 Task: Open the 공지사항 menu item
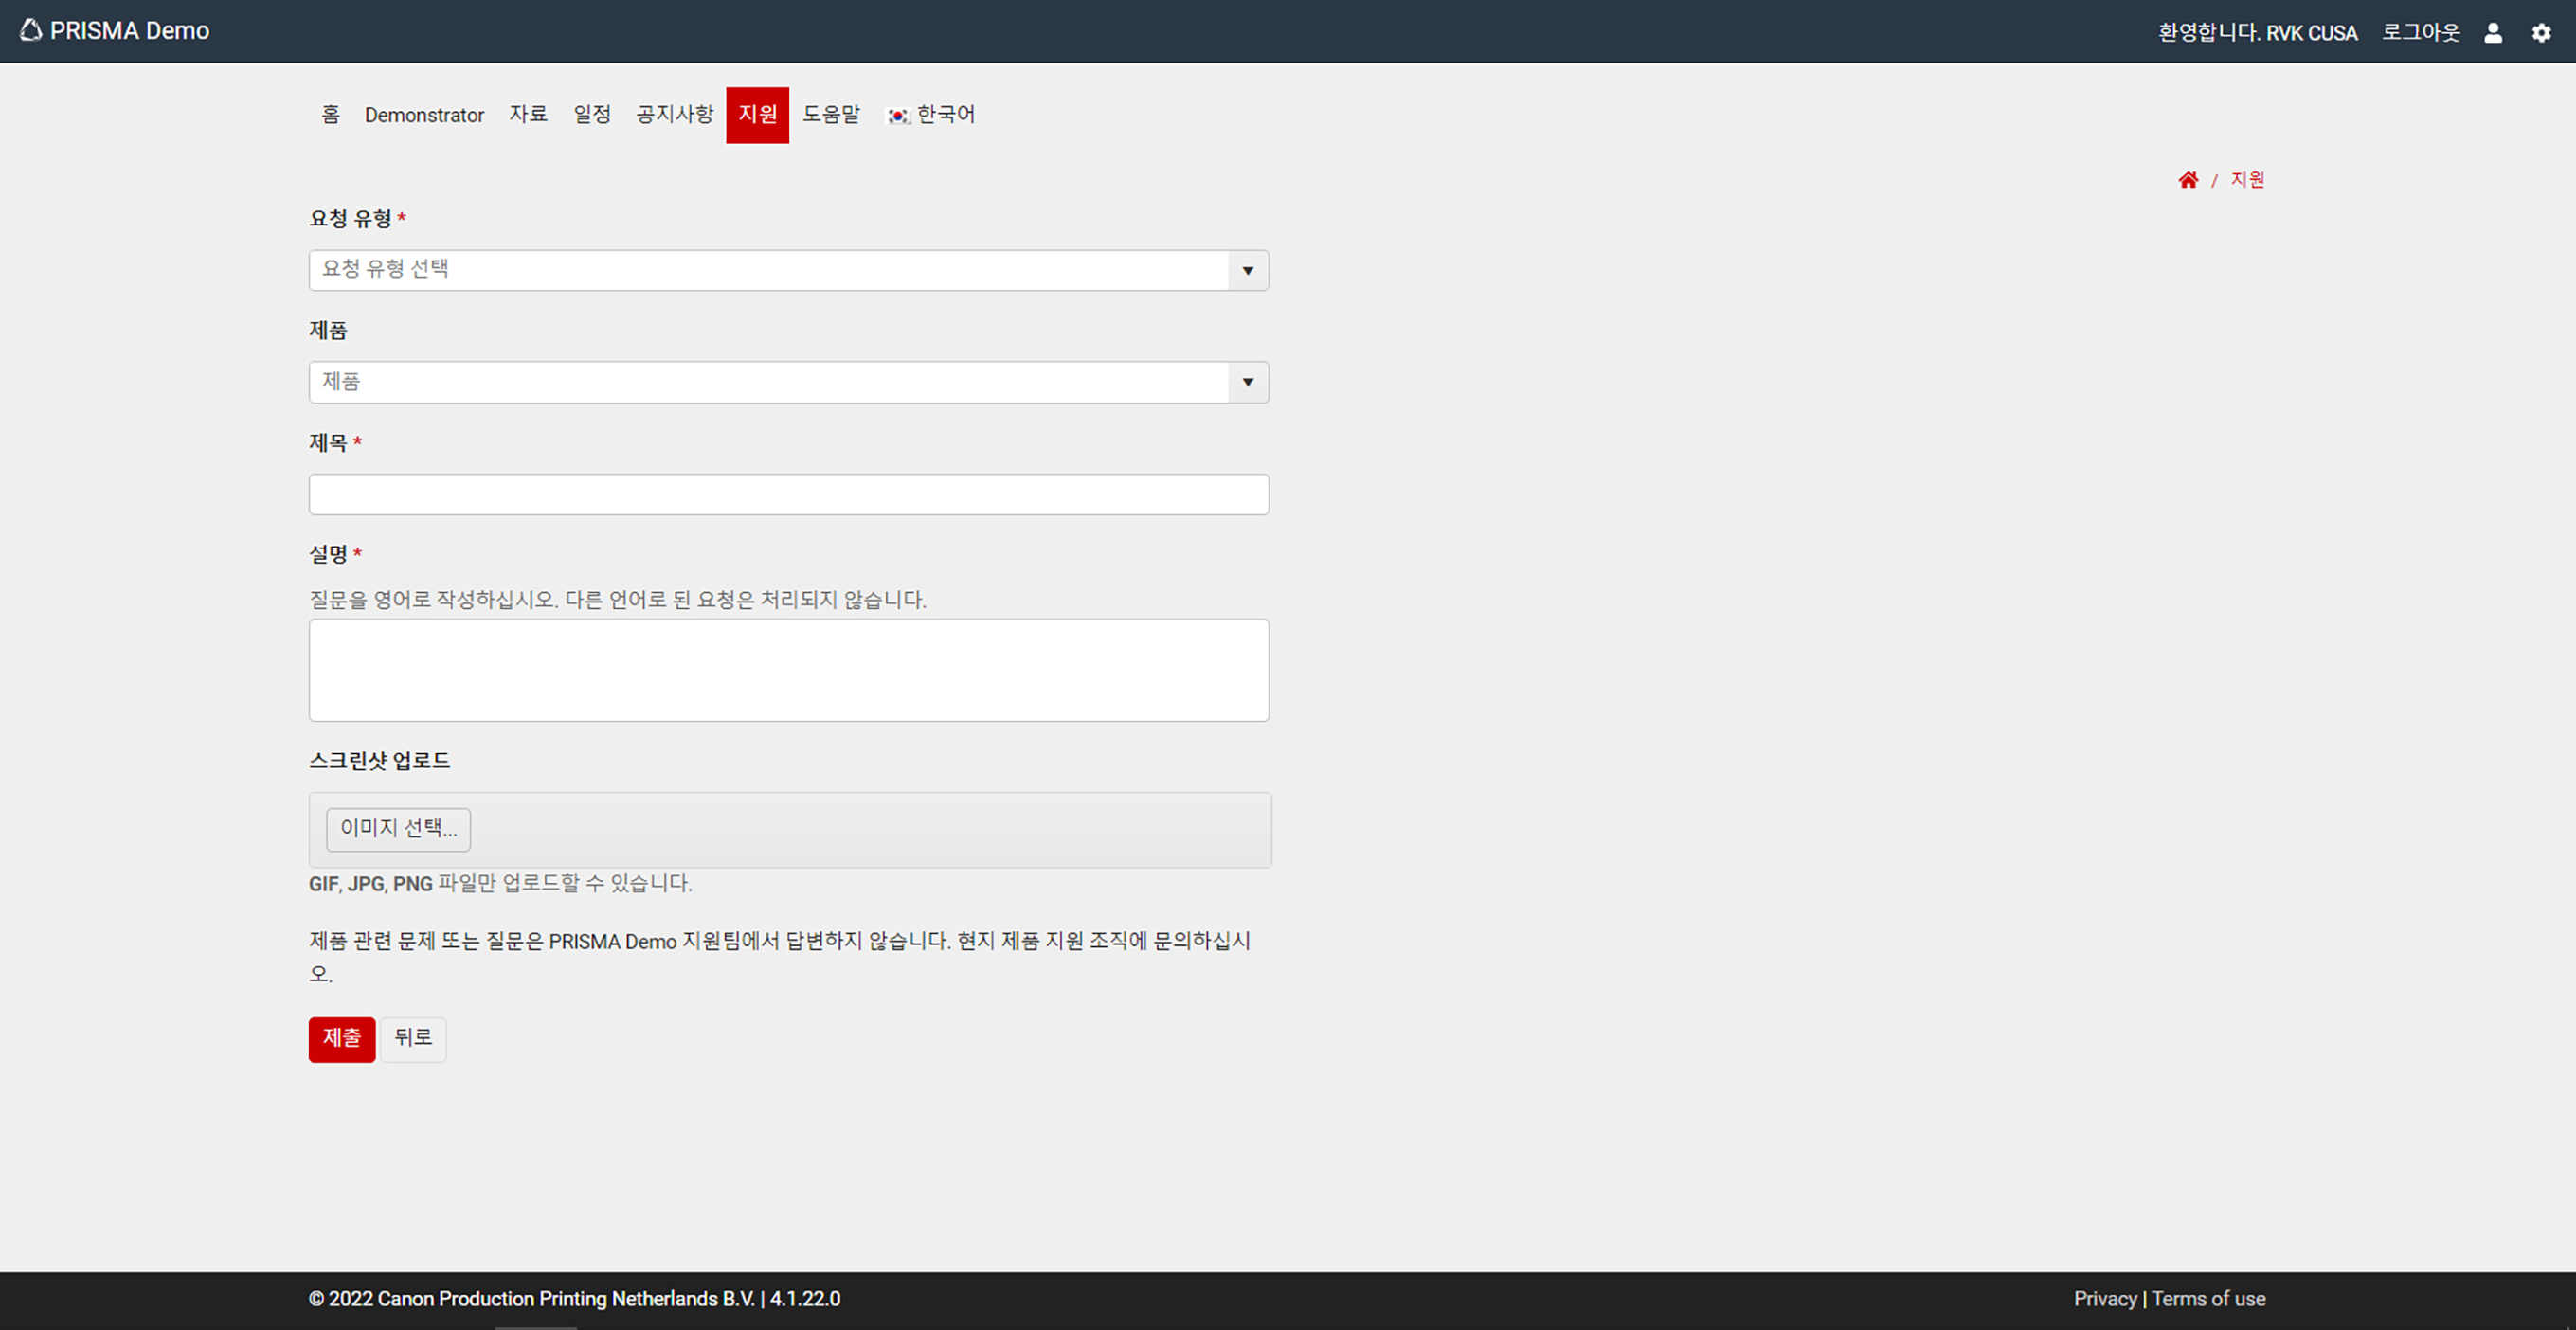point(675,115)
